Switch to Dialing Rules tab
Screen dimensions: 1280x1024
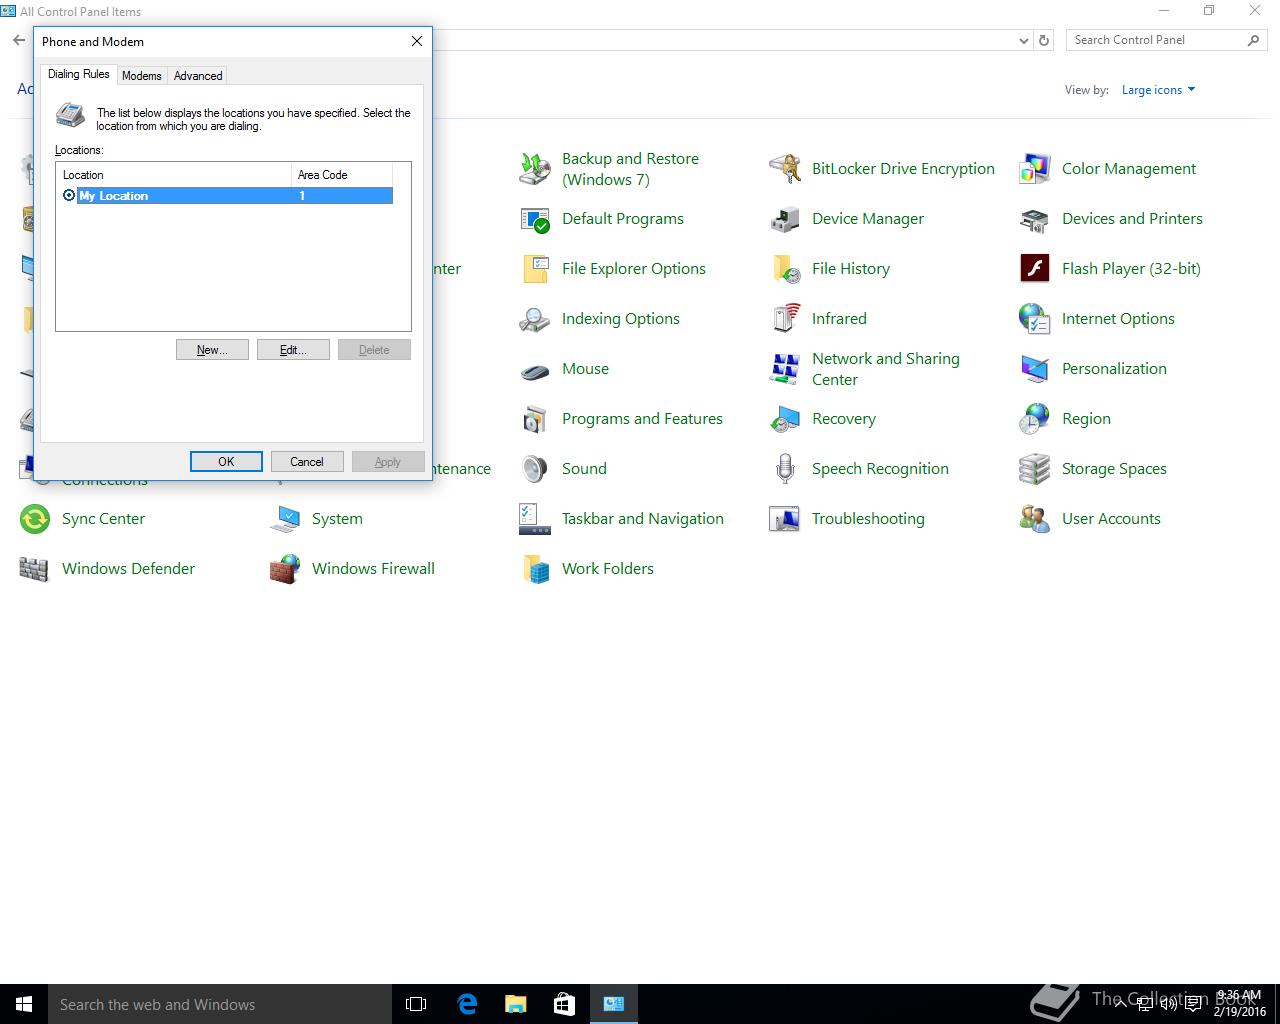(79, 74)
